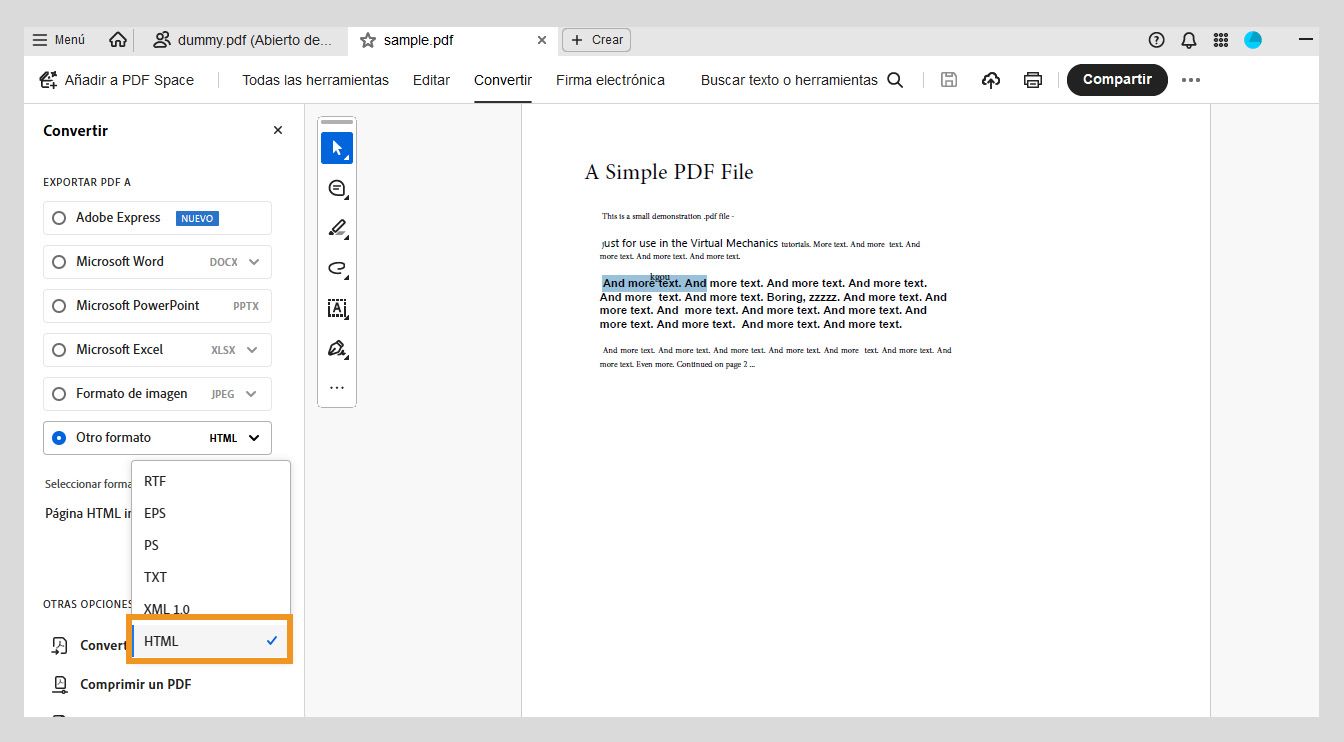Choose EPS from the format list
This screenshot has height=742, width=1344.
211,513
